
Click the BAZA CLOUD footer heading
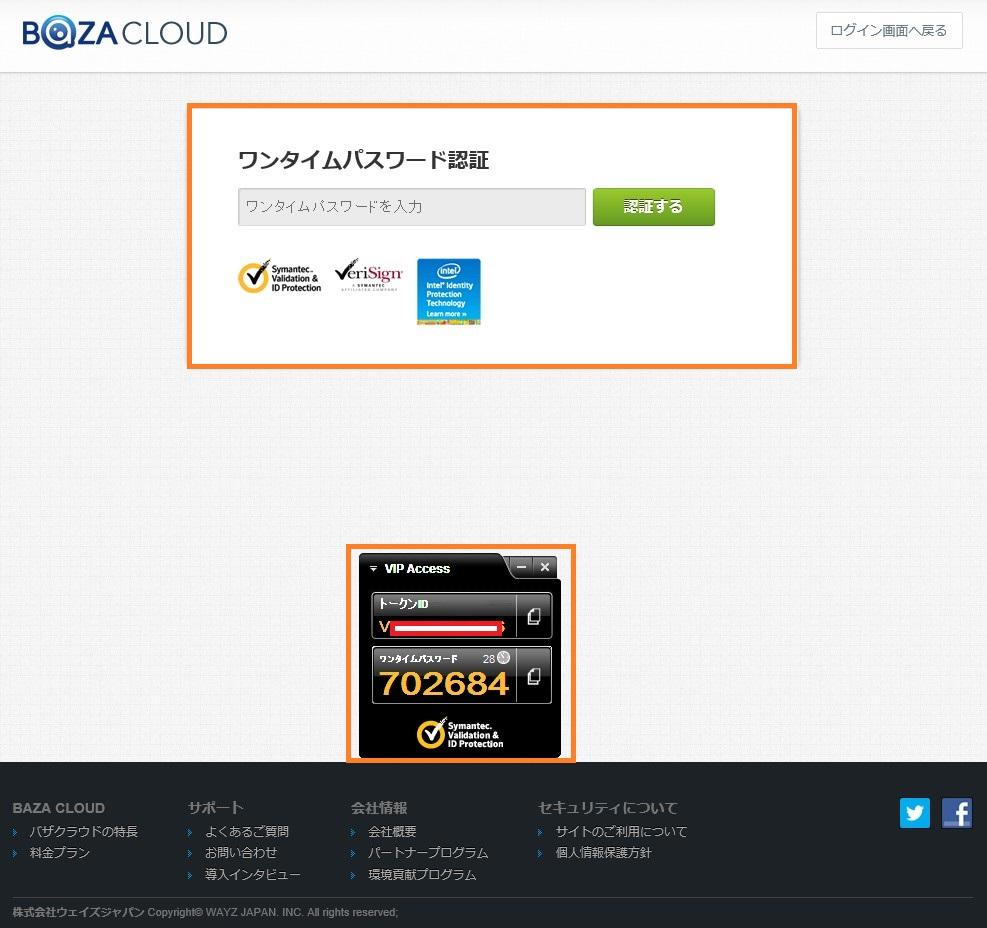point(59,808)
